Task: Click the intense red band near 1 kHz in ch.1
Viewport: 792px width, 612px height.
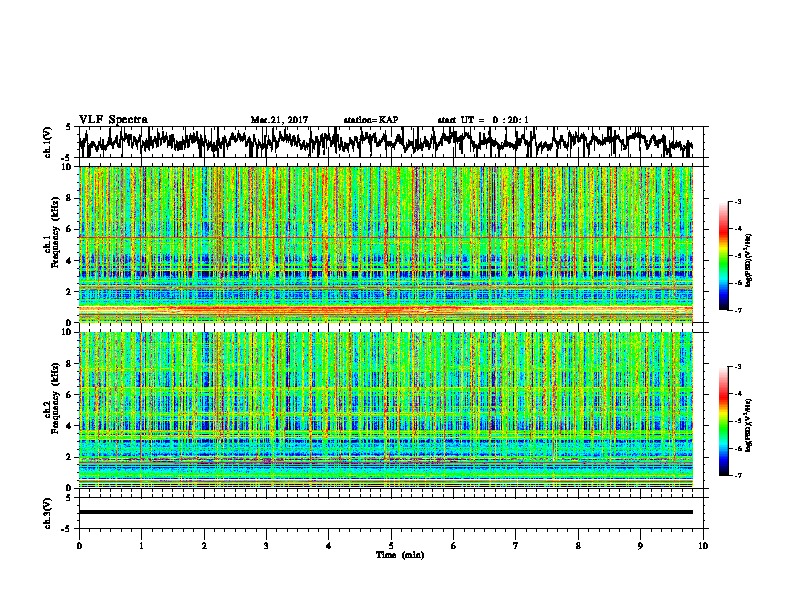Action: coord(386,309)
